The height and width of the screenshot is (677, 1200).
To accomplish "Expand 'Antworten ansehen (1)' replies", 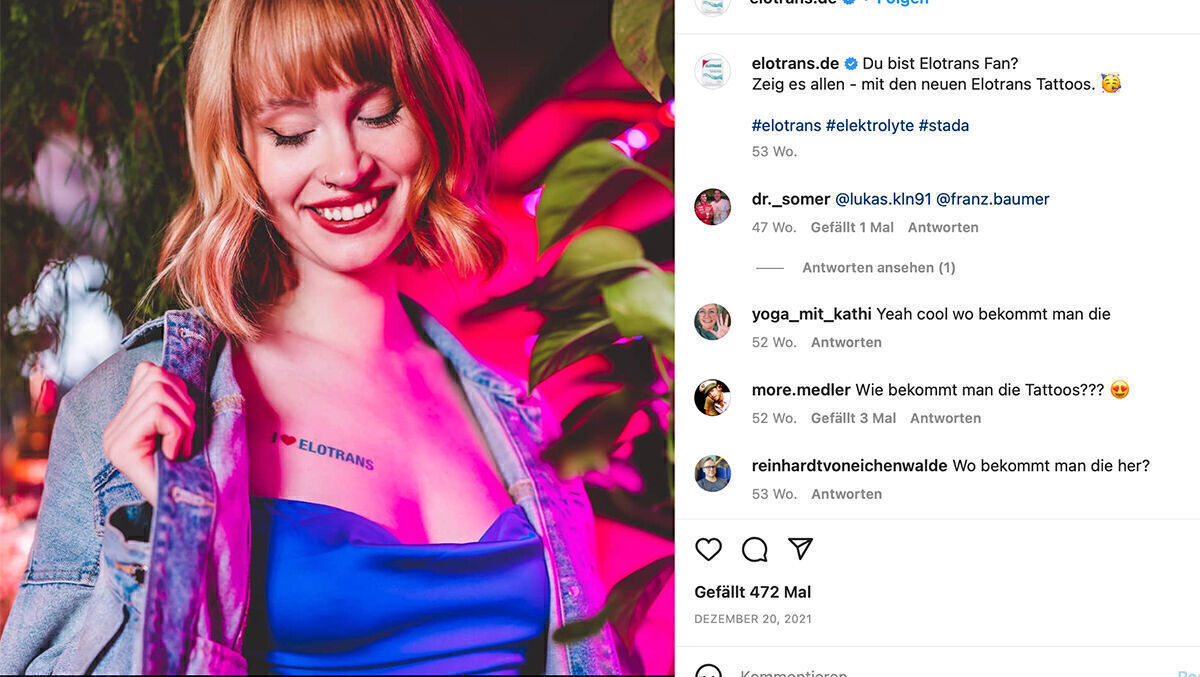I will pos(878,268).
